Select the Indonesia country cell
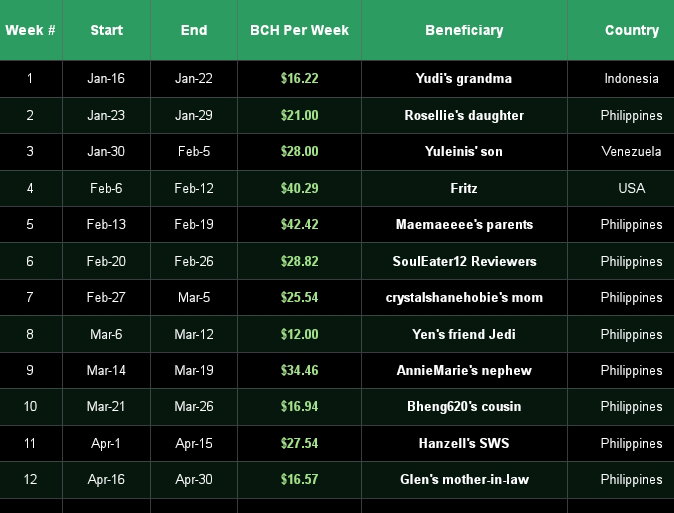 [x=621, y=79]
